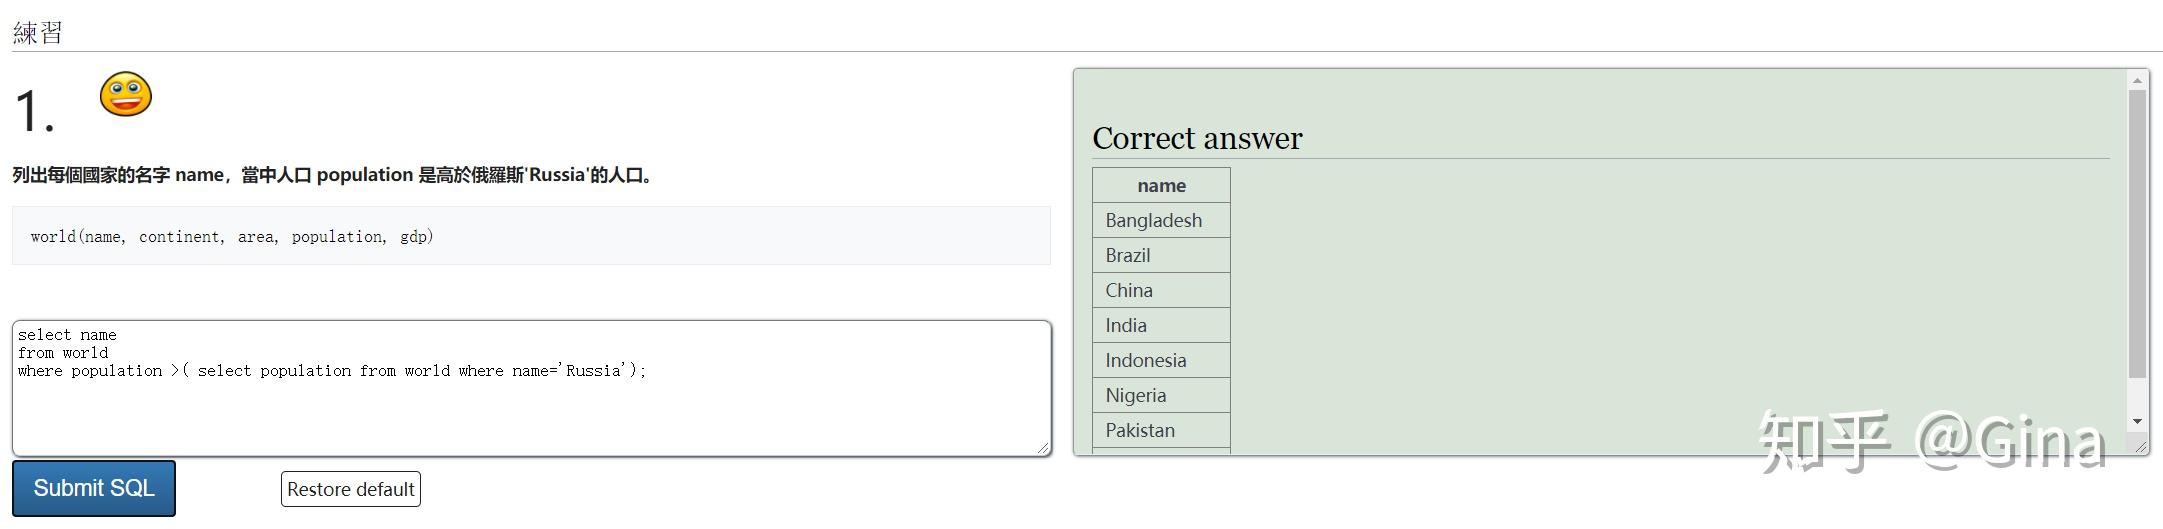Viewport: 2163px width, 529px height.
Task: Grab the SQL textarea resize handle
Action: (1043, 448)
